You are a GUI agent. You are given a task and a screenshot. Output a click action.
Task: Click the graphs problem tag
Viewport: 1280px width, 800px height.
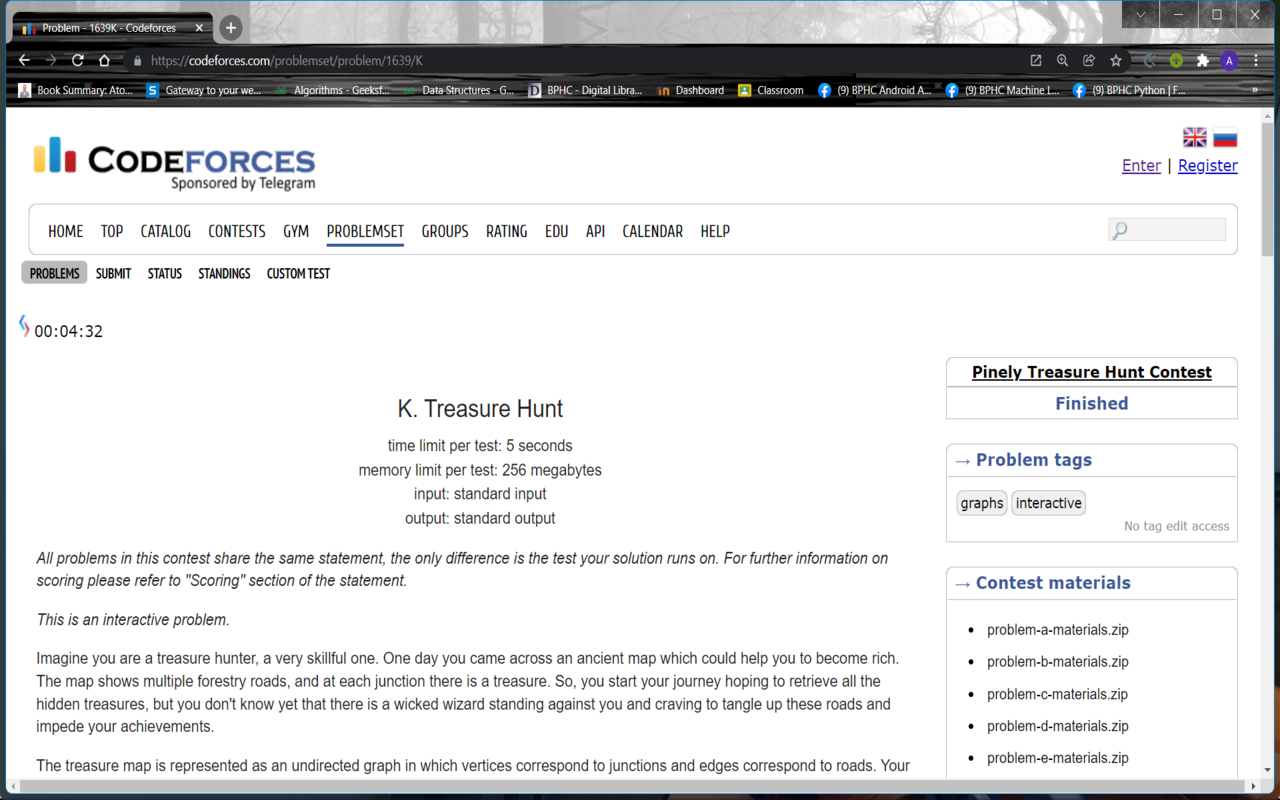[982, 503]
